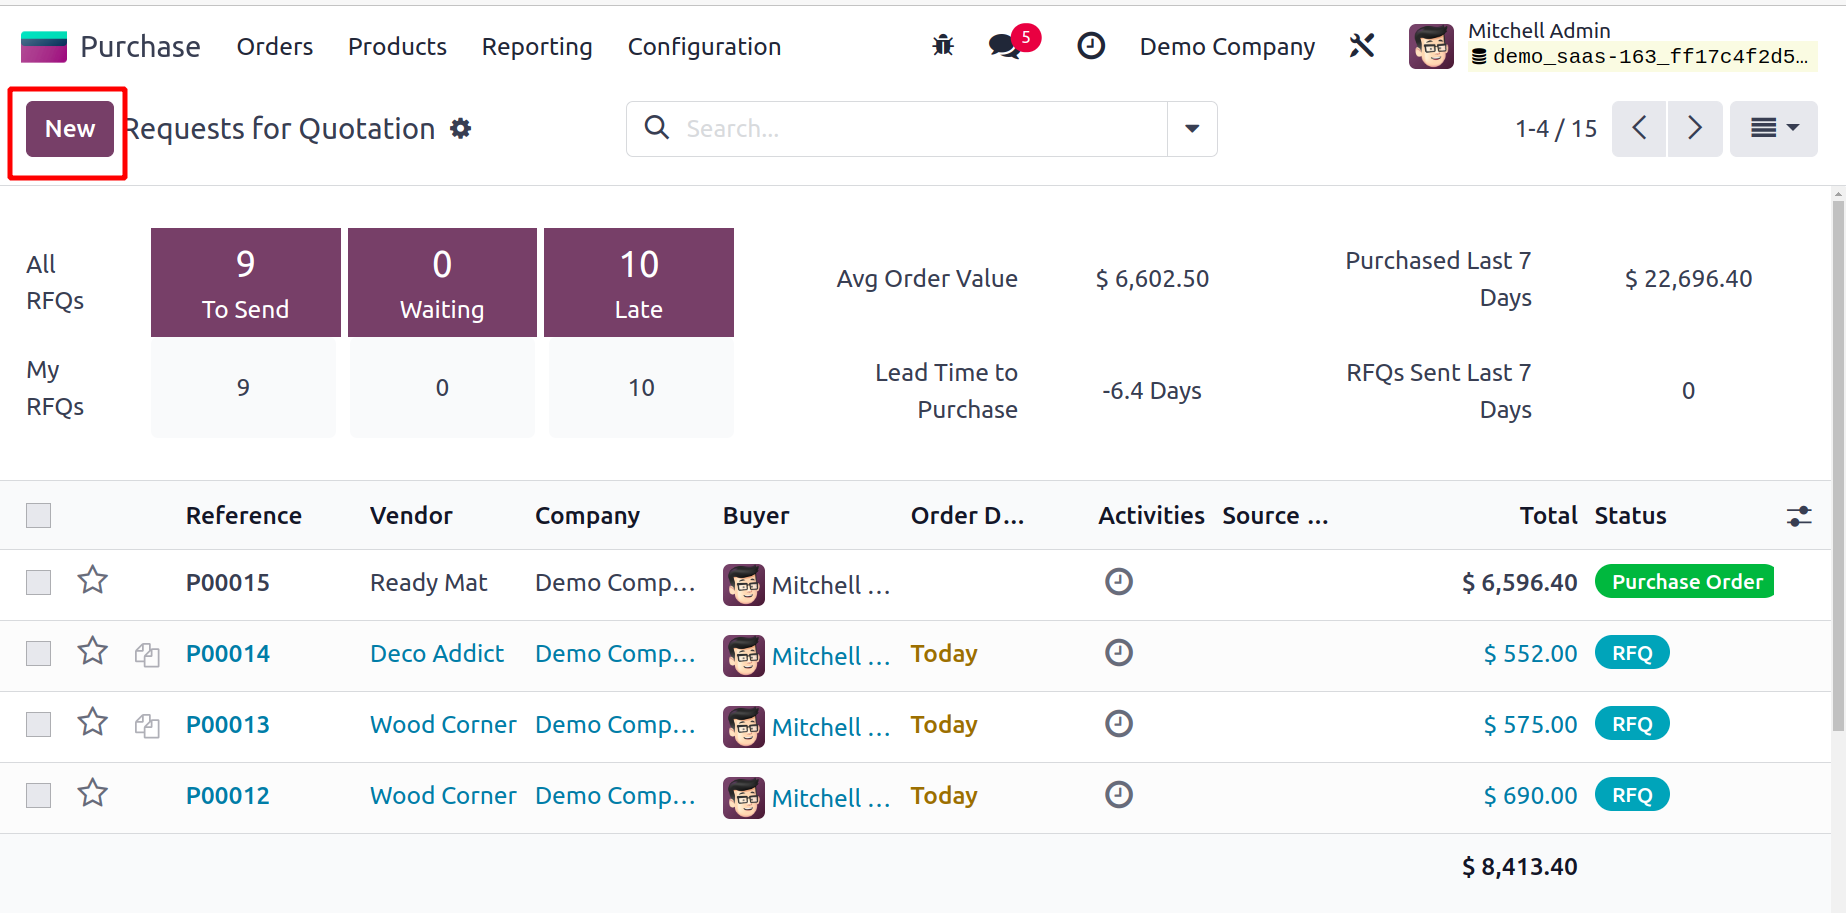Click the gear icon beside Requests for Quotation
The width and height of the screenshot is (1846, 913).
(460, 129)
